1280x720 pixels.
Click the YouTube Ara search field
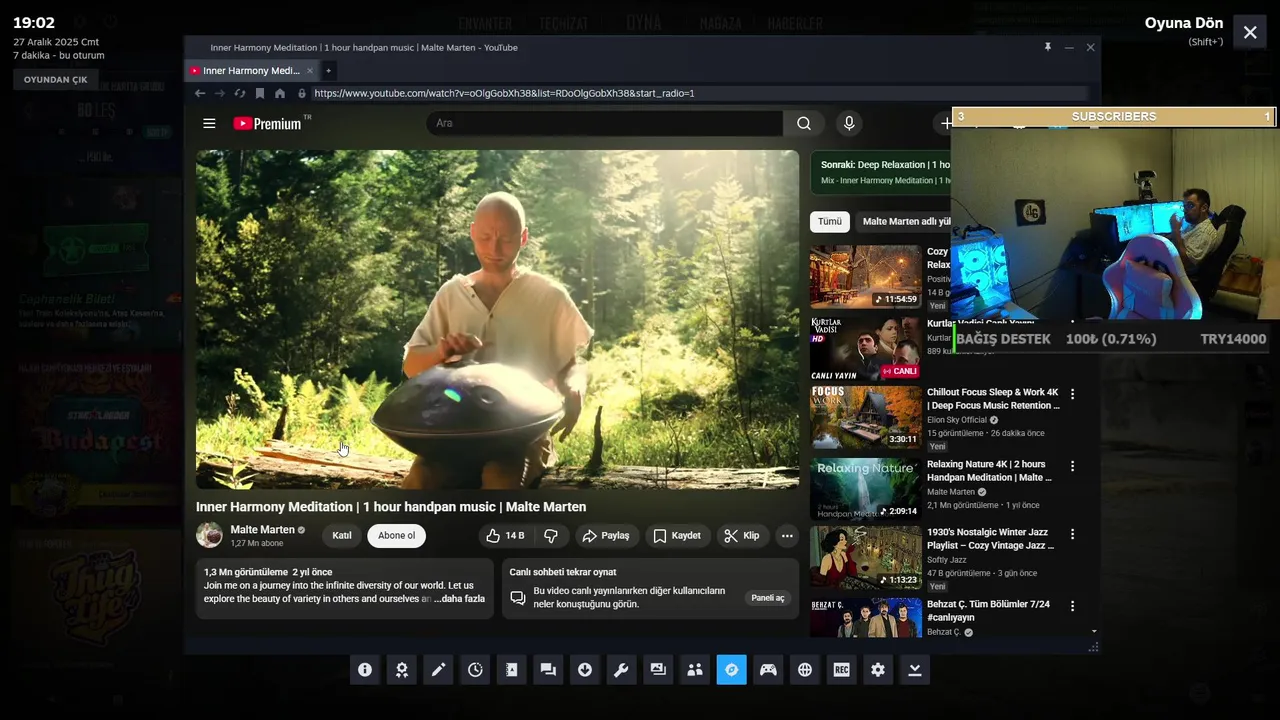605,123
